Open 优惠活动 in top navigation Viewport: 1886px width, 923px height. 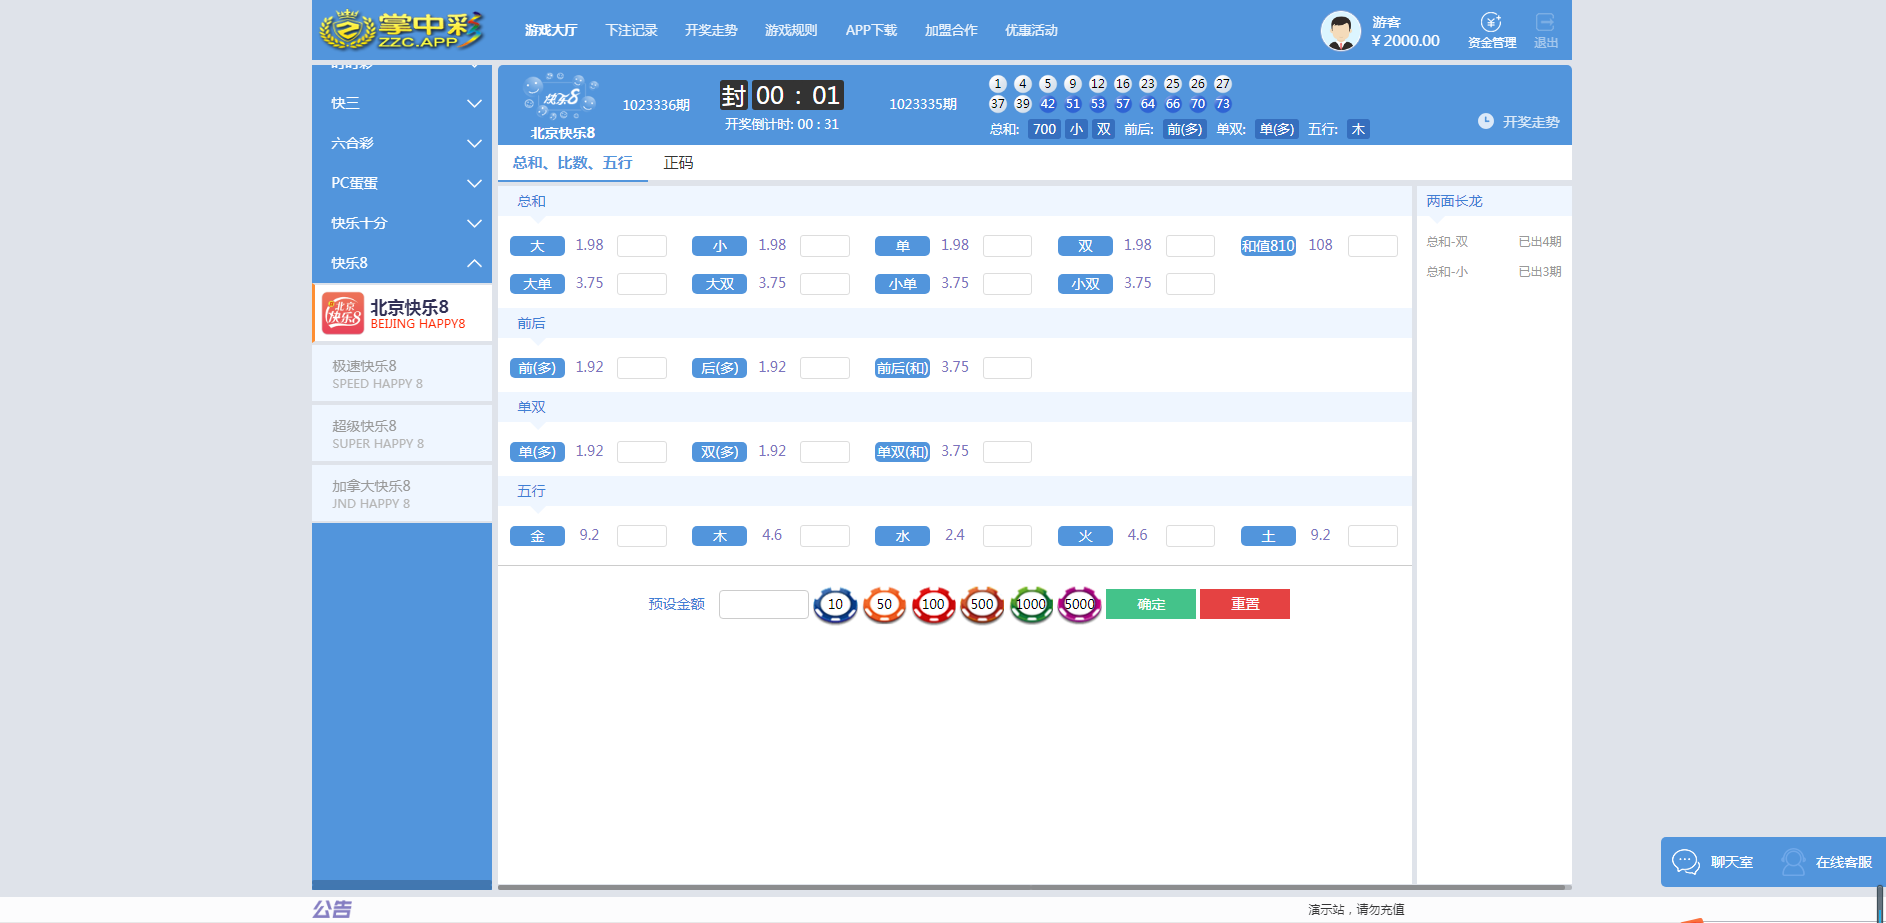click(x=1031, y=30)
